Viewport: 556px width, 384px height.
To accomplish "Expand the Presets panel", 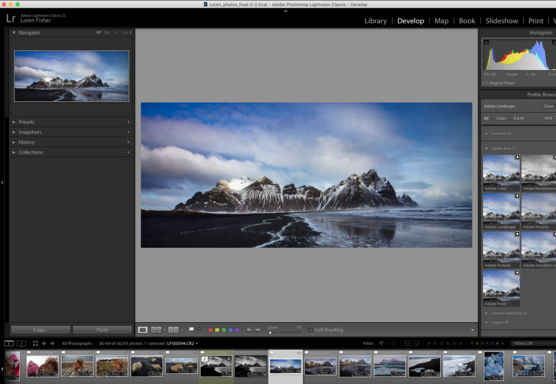I will tap(13, 122).
